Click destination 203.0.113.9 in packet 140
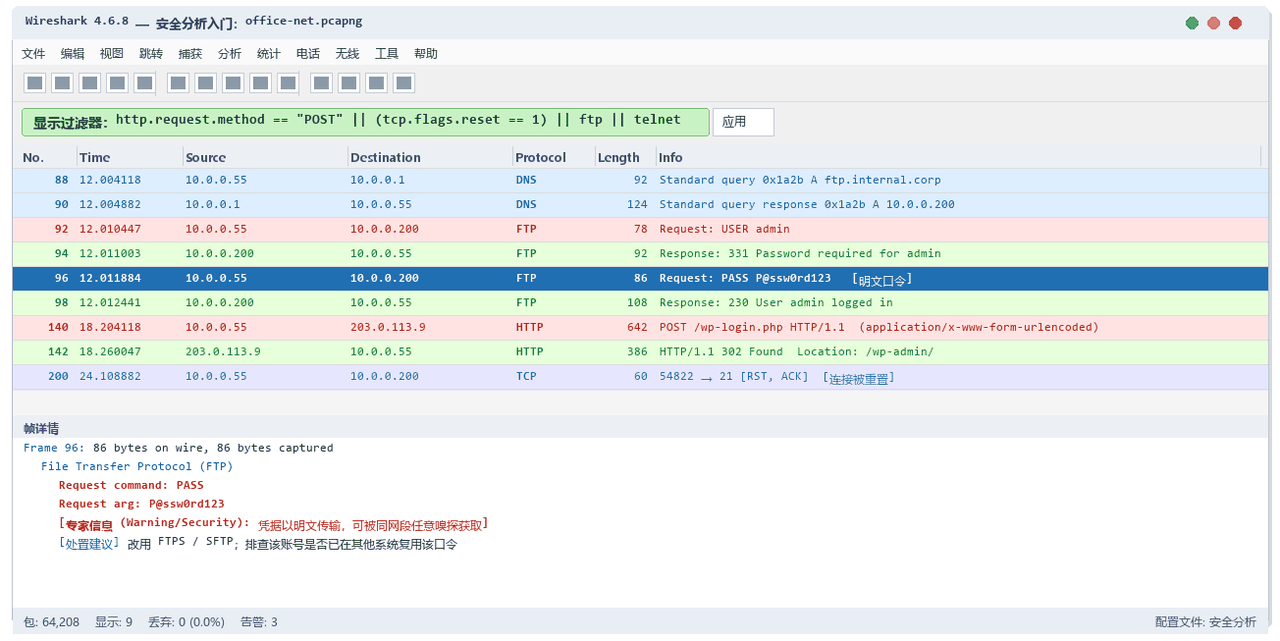This screenshot has height=641, width=1280. click(x=388, y=327)
